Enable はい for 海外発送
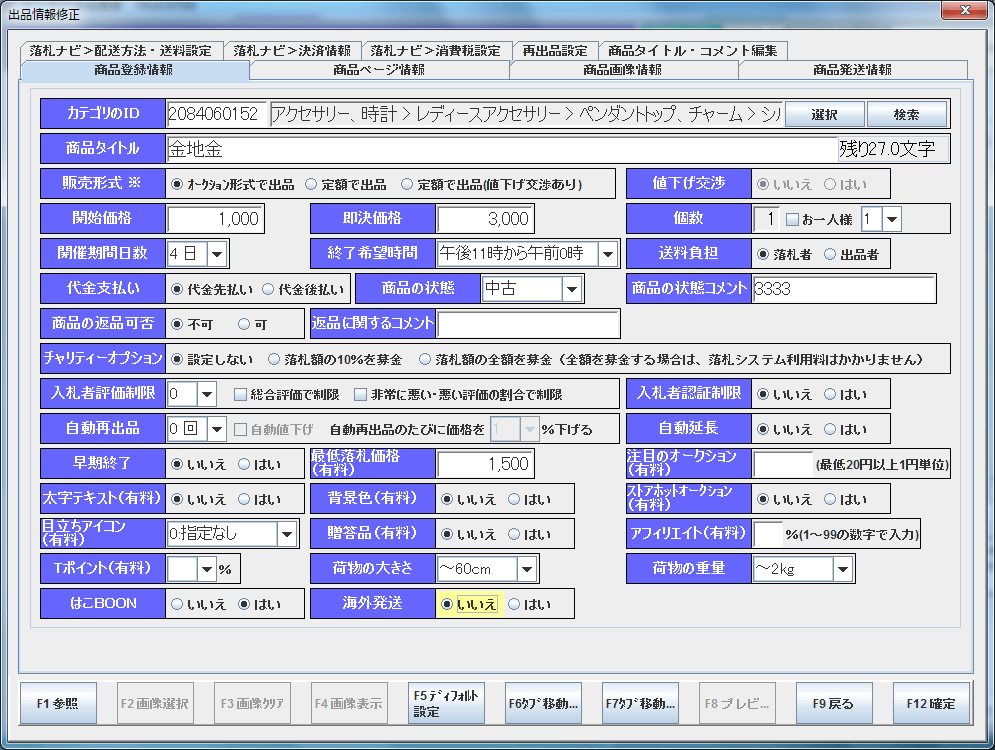This screenshot has height=750, width=995. (514, 604)
